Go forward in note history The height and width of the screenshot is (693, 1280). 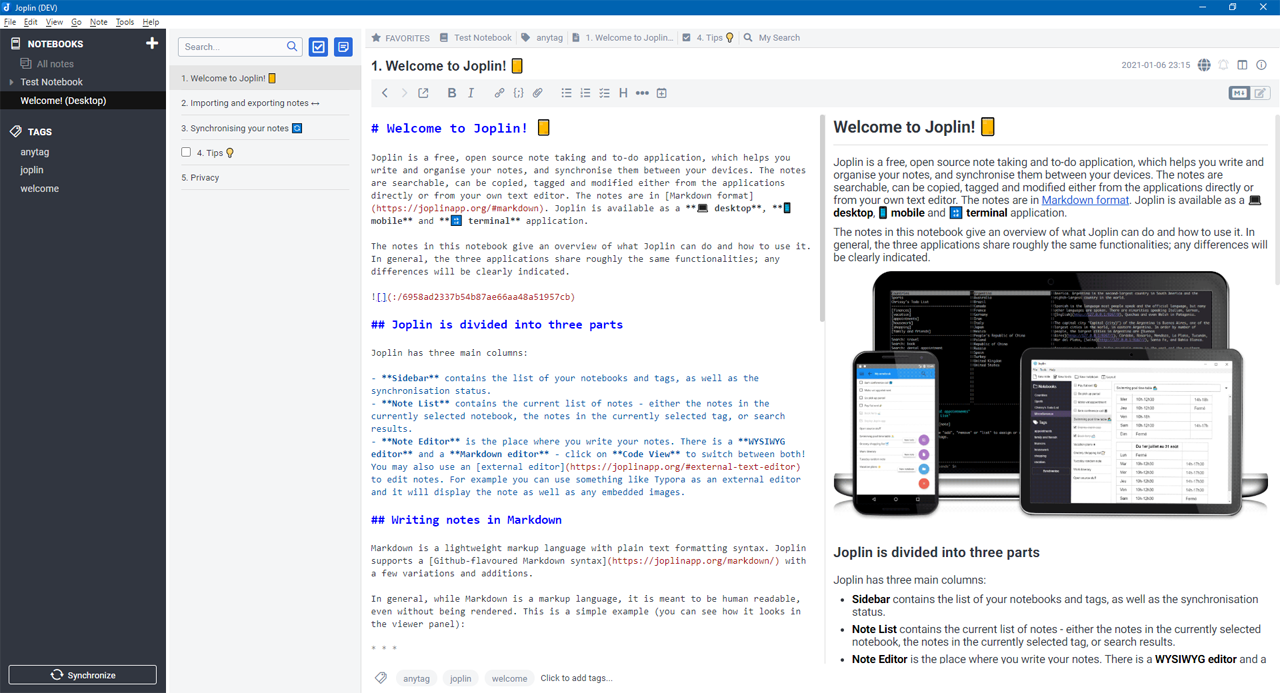pyautogui.click(x=404, y=93)
